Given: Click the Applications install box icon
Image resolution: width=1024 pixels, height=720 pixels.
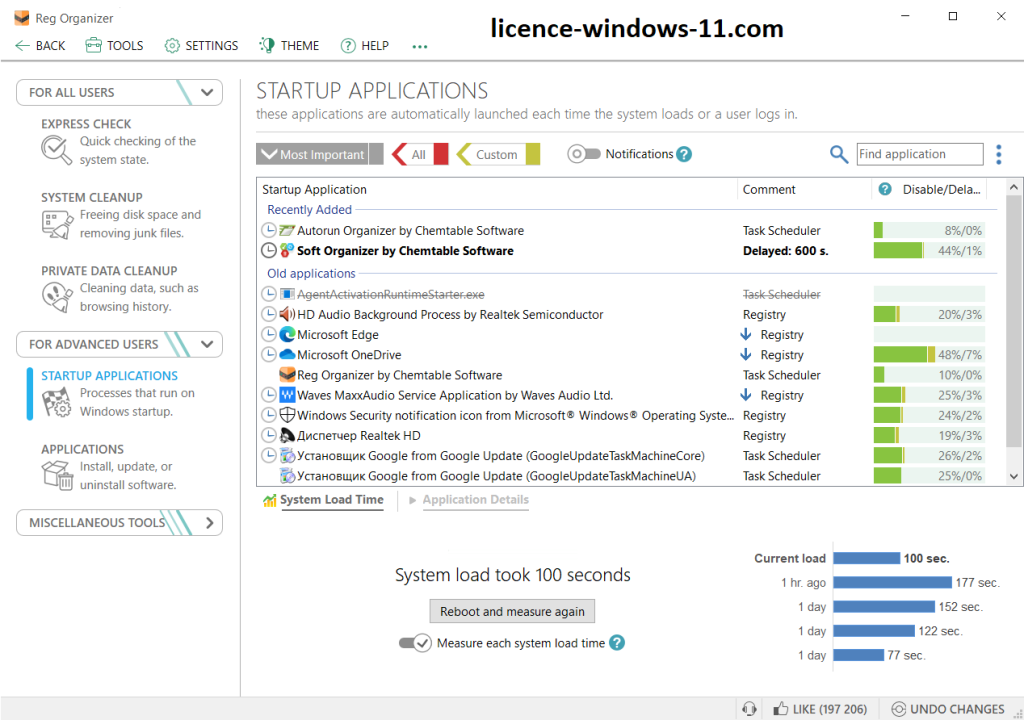Looking at the screenshot, I should pyautogui.click(x=57, y=475).
